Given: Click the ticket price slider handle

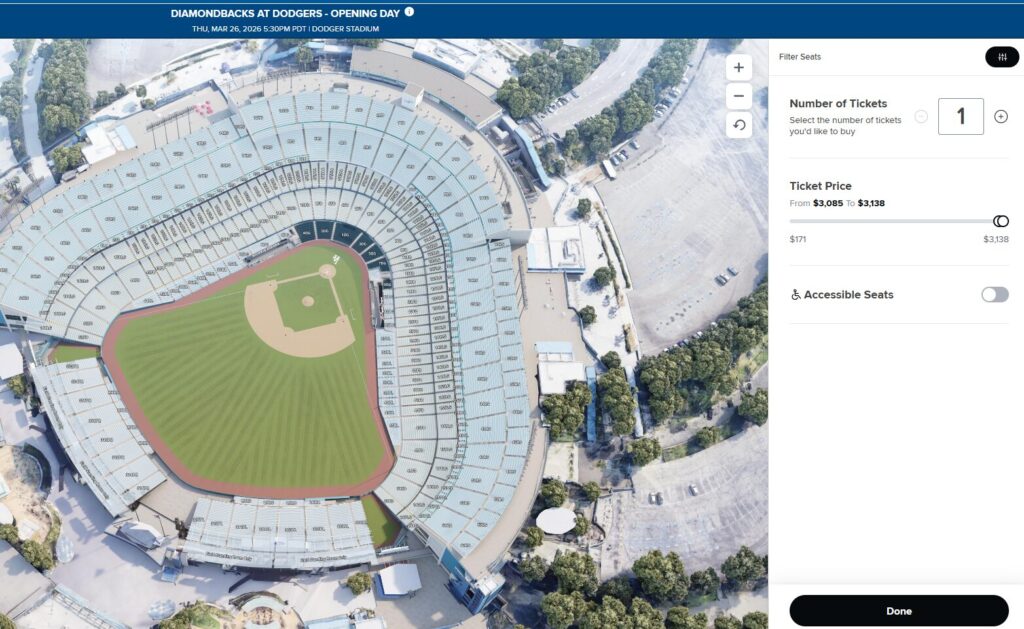Looking at the screenshot, I should tap(1000, 221).
